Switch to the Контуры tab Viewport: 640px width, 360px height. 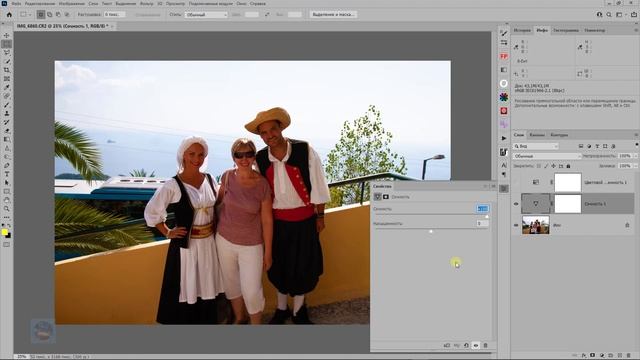[x=559, y=135]
